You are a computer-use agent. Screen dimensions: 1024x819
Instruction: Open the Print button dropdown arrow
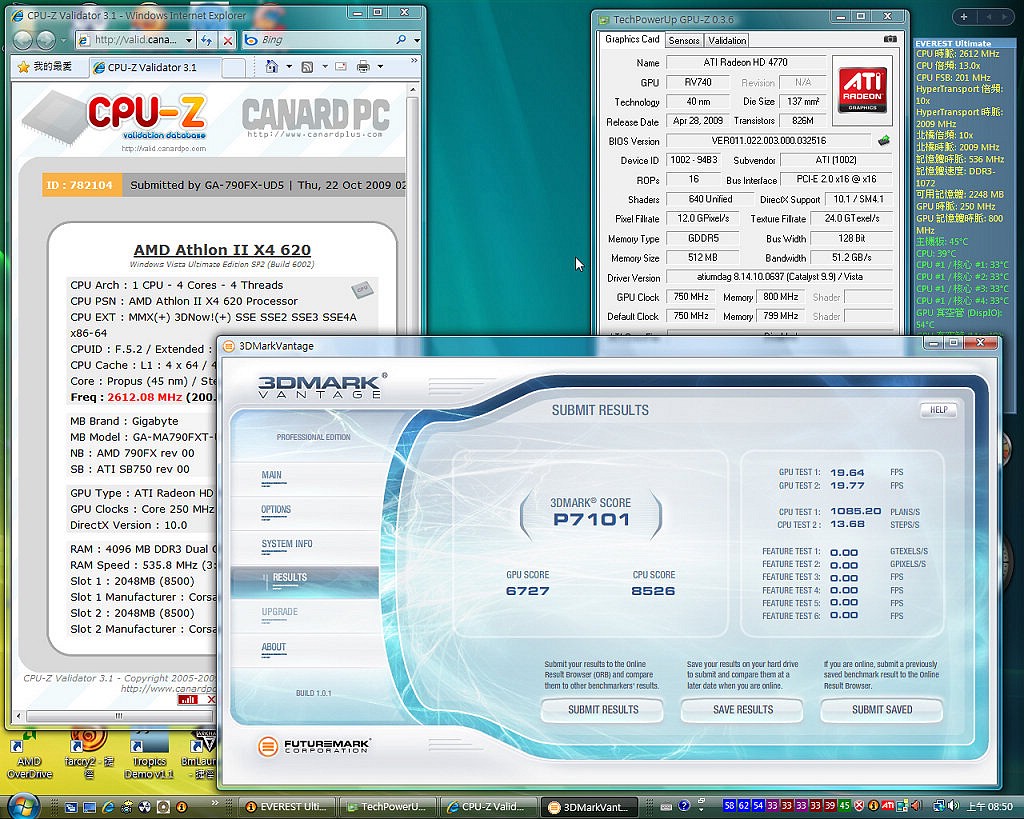380,67
